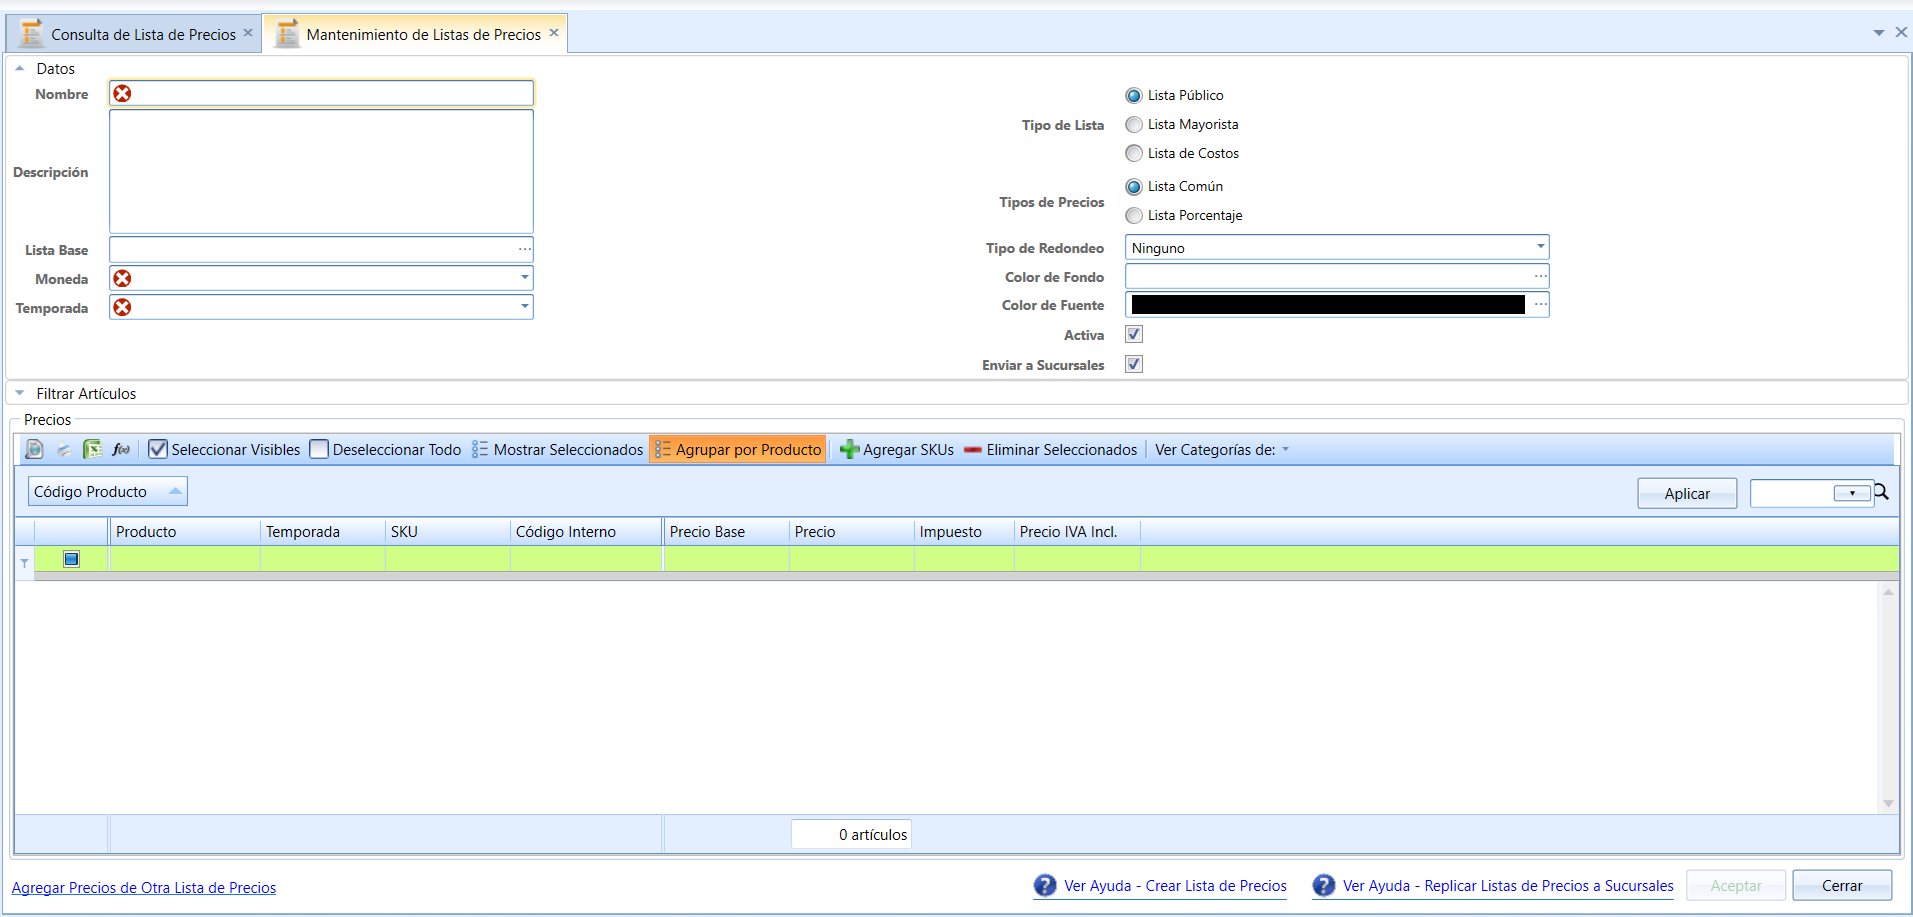The image size is (1913, 917).
Task: Click SKU column header
Action: (448, 532)
